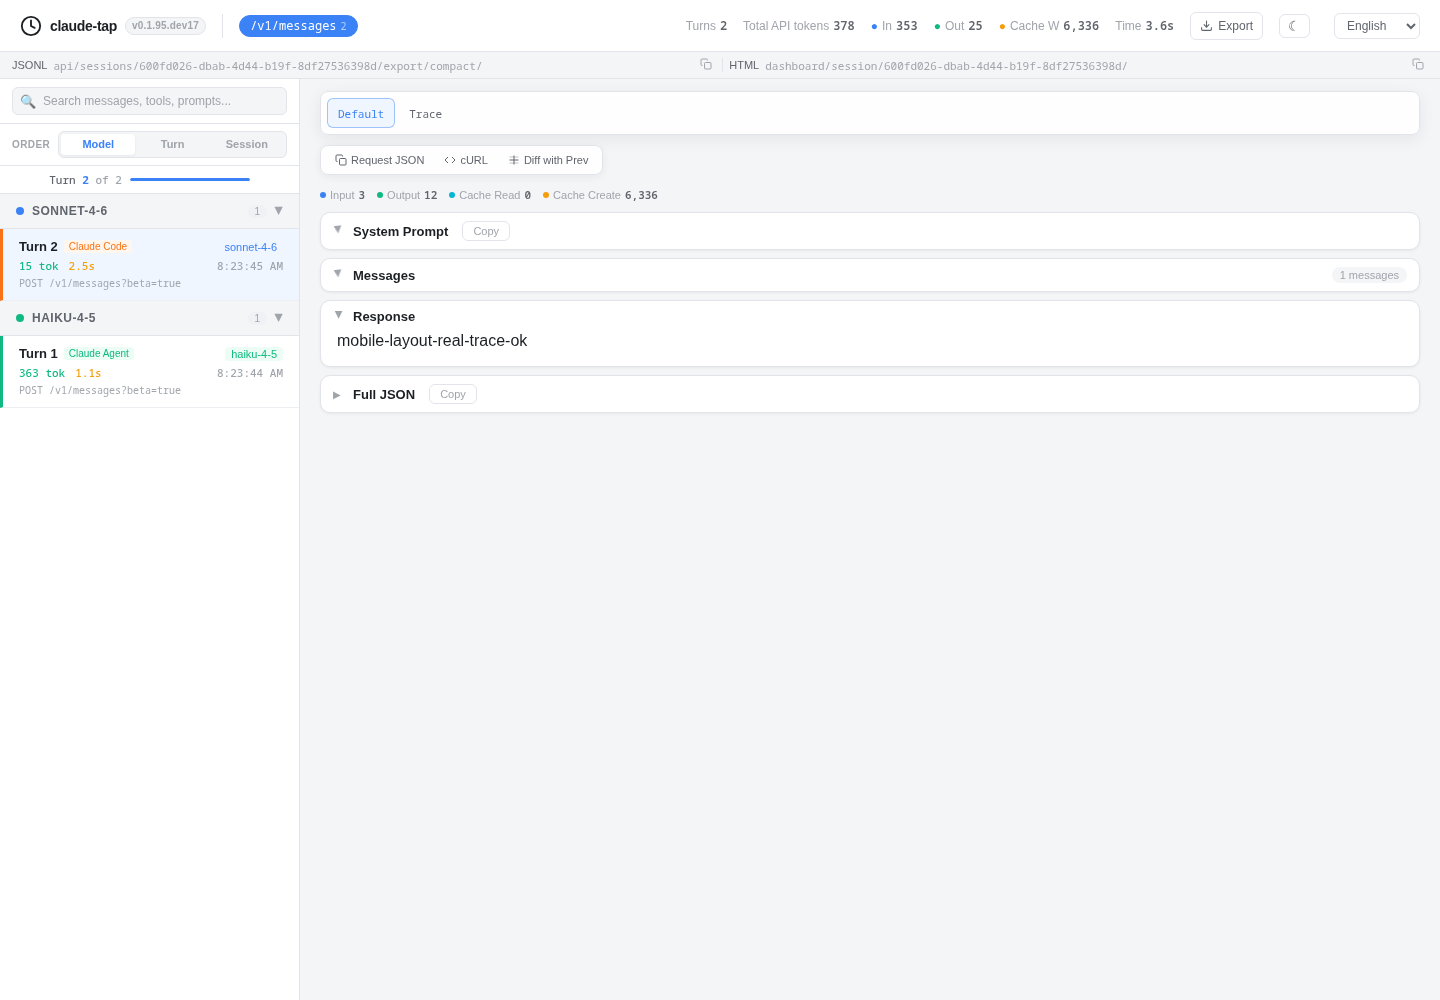Screen dimensions: 1440x1000
Task: Click the 8:23:45 AM timestamp
Action: coord(250,266)
